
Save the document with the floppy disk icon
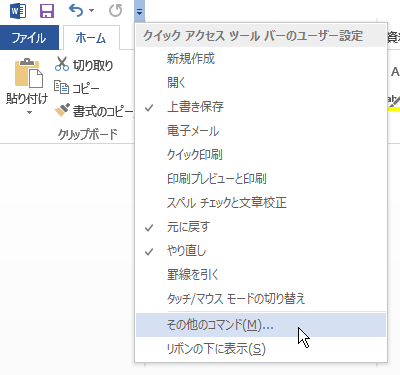[x=47, y=11]
